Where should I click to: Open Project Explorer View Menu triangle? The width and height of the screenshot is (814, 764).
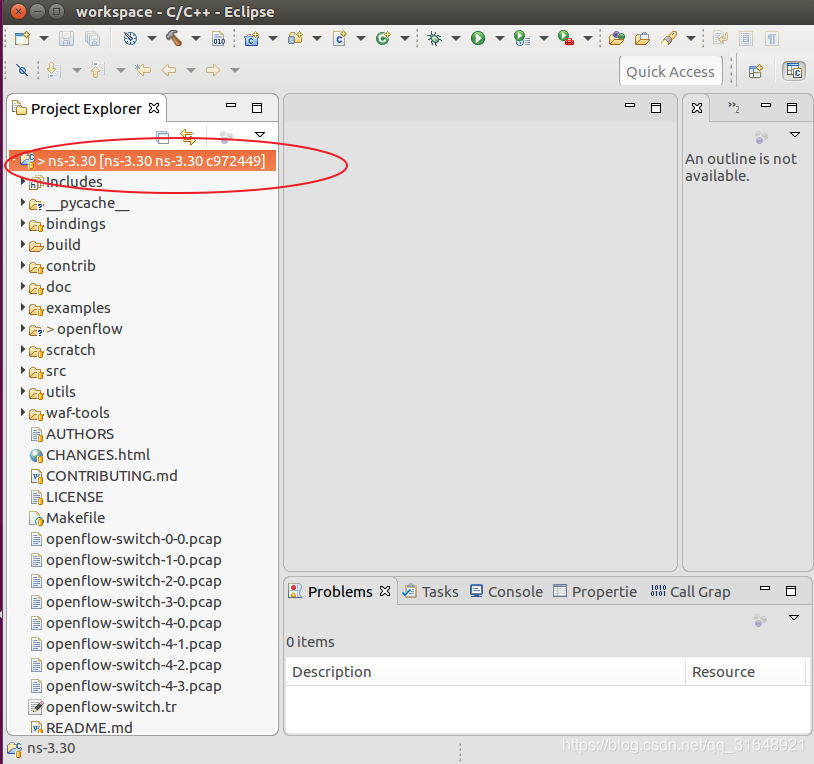pyautogui.click(x=260, y=135)
